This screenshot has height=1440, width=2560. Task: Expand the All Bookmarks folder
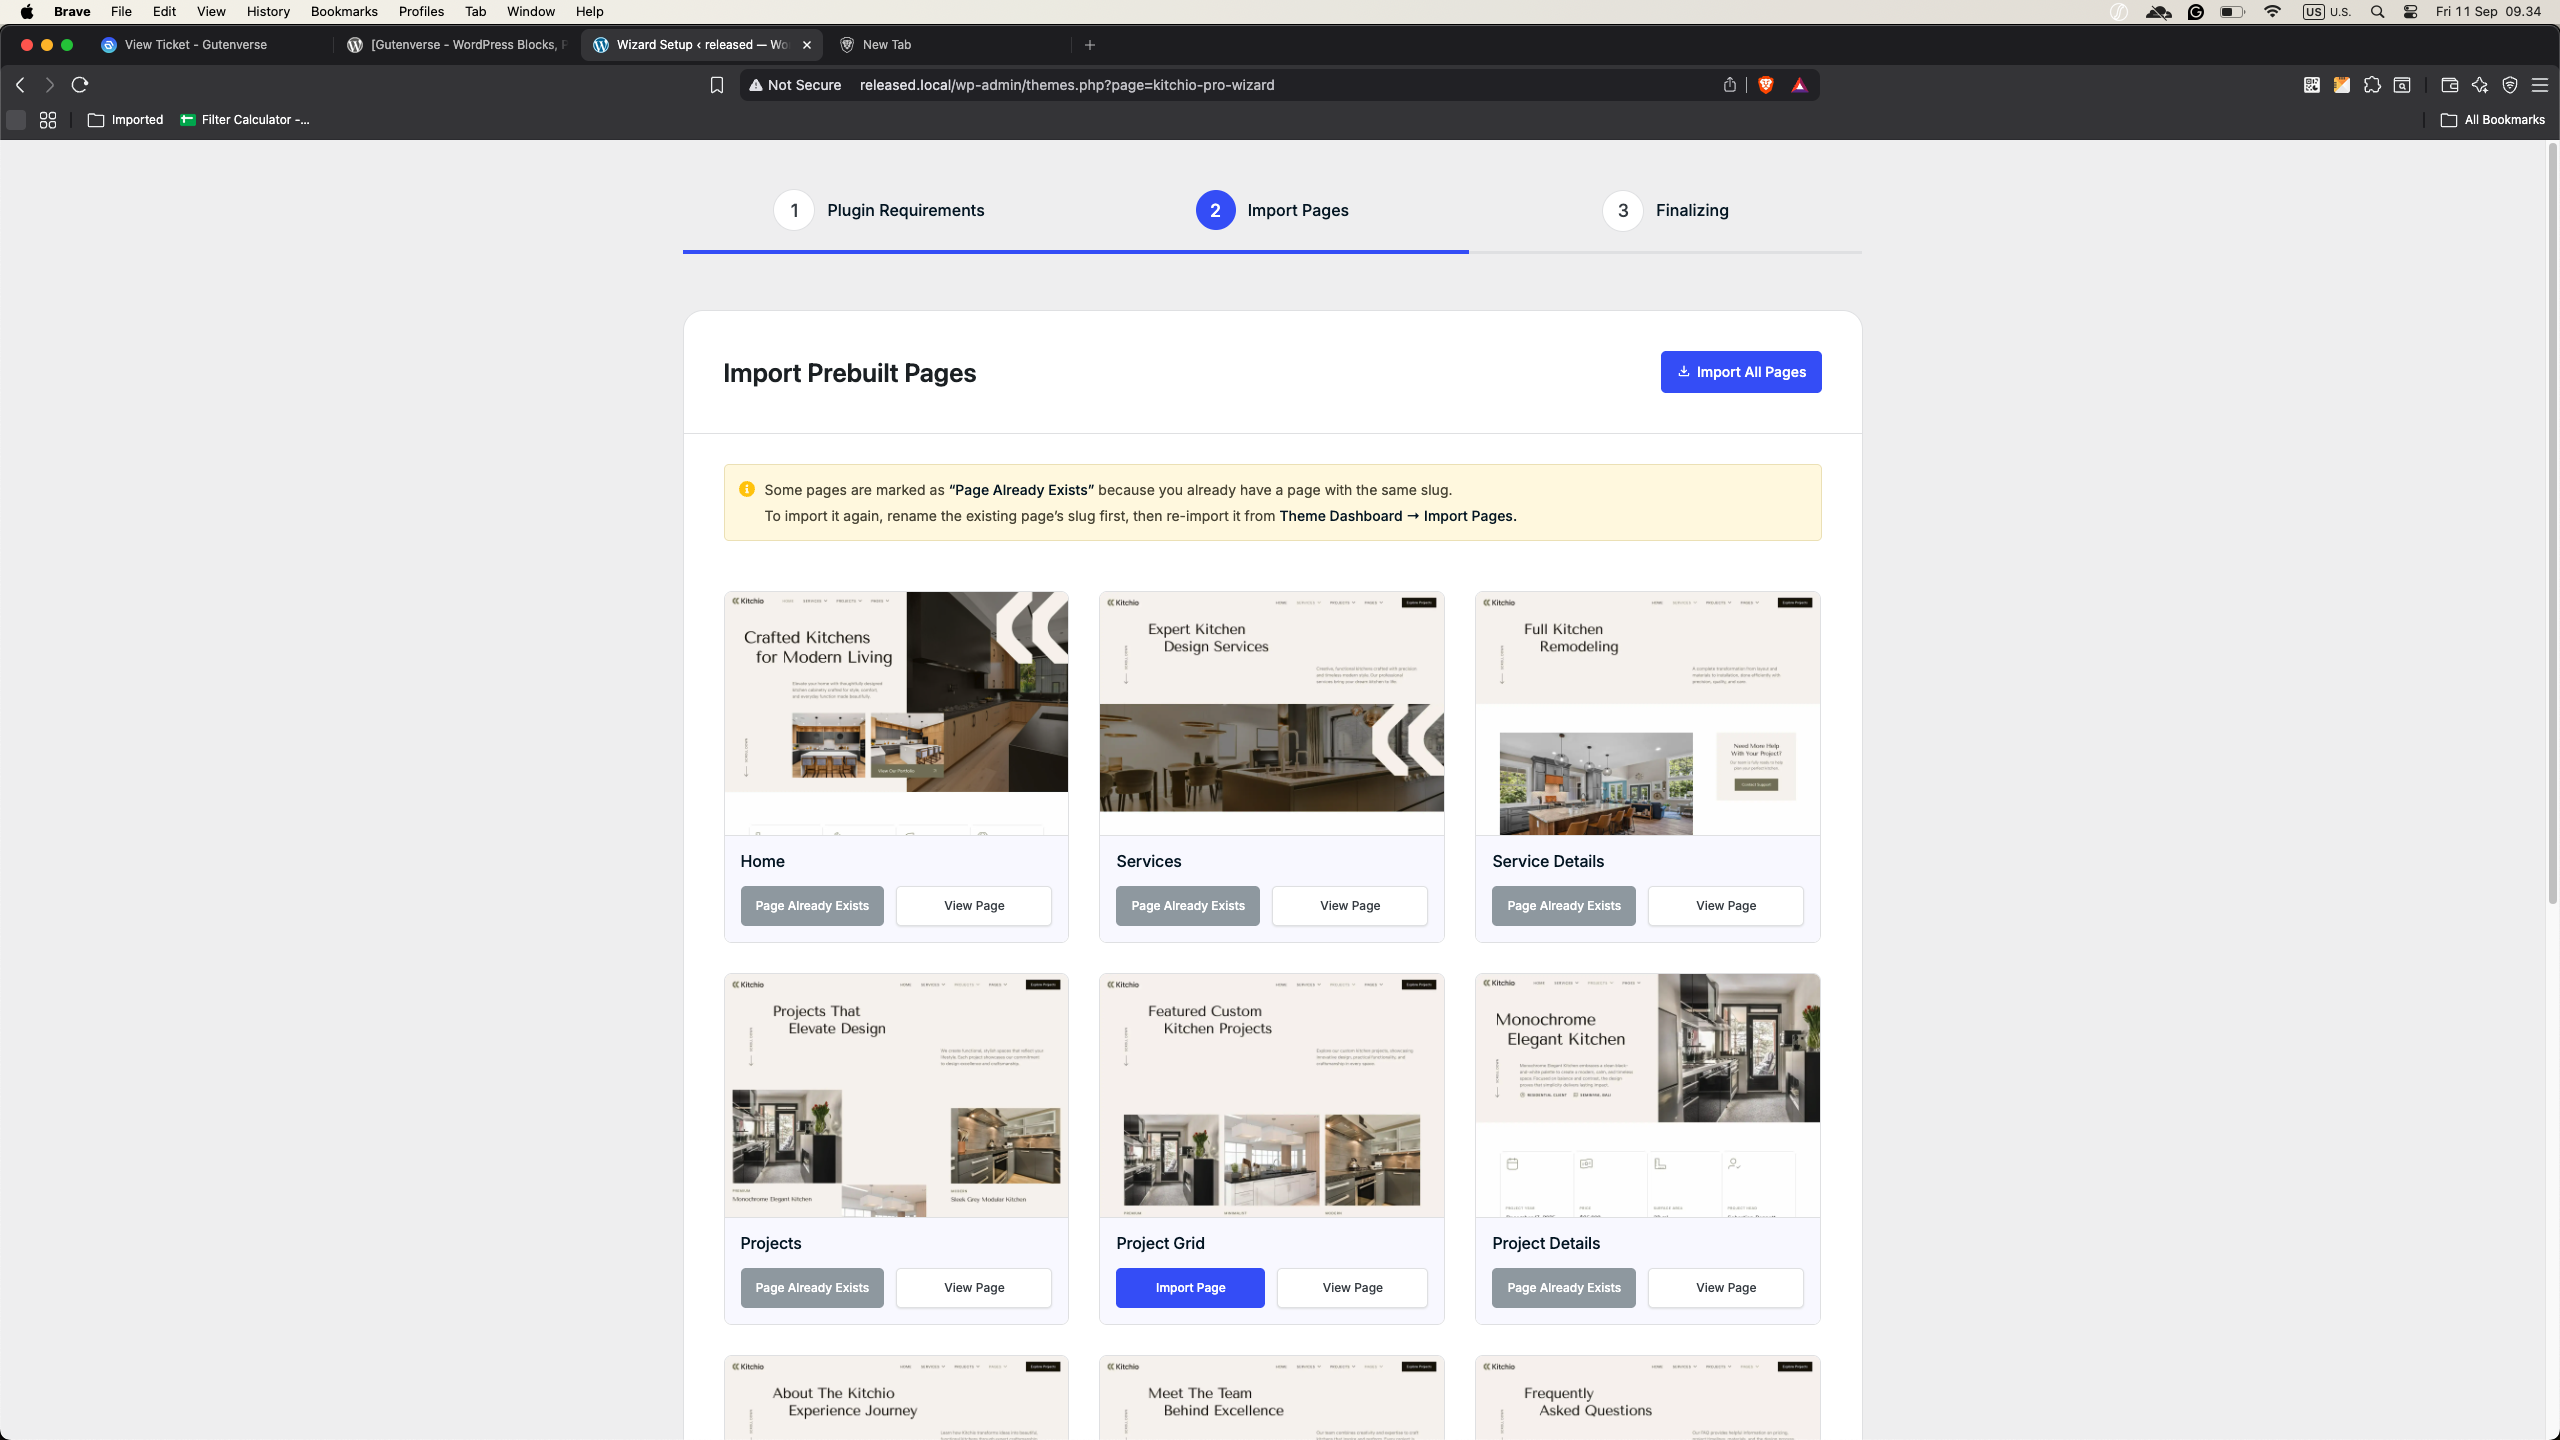click(x=2492, y=120)
